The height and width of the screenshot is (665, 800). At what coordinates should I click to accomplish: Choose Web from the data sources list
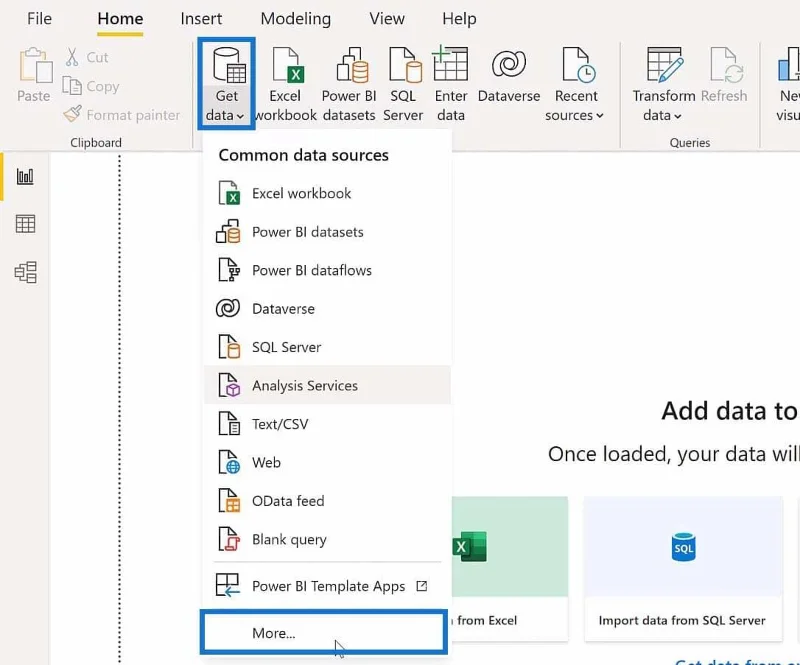tap(327, 462)
